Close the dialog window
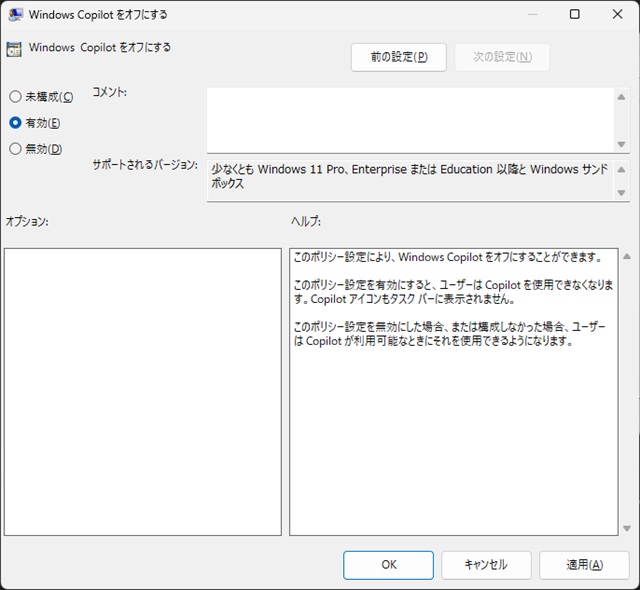 pos(617,14)
